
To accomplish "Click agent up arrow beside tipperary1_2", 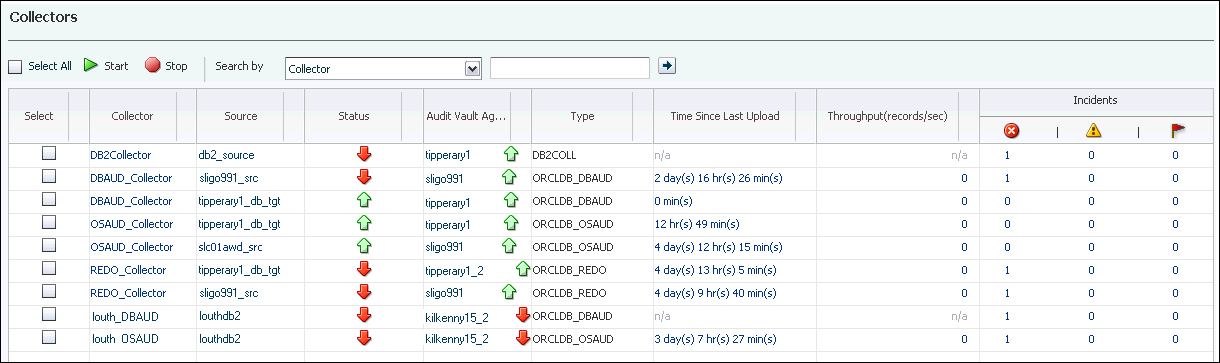I will 523,269.
